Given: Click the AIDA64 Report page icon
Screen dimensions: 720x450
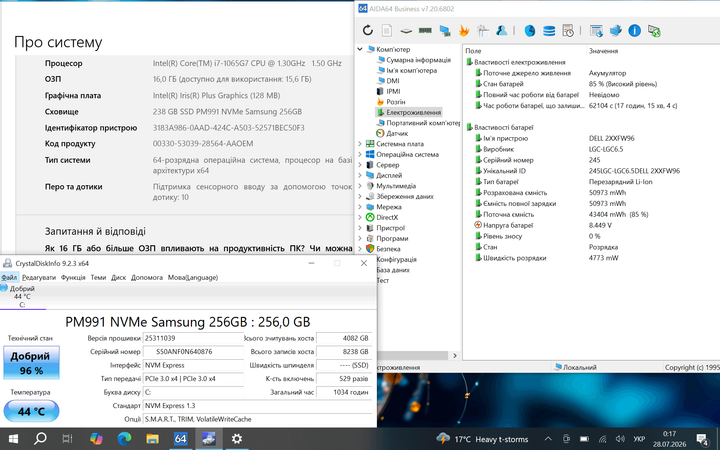Looking at the screenshot, I should tap(387, 31).
